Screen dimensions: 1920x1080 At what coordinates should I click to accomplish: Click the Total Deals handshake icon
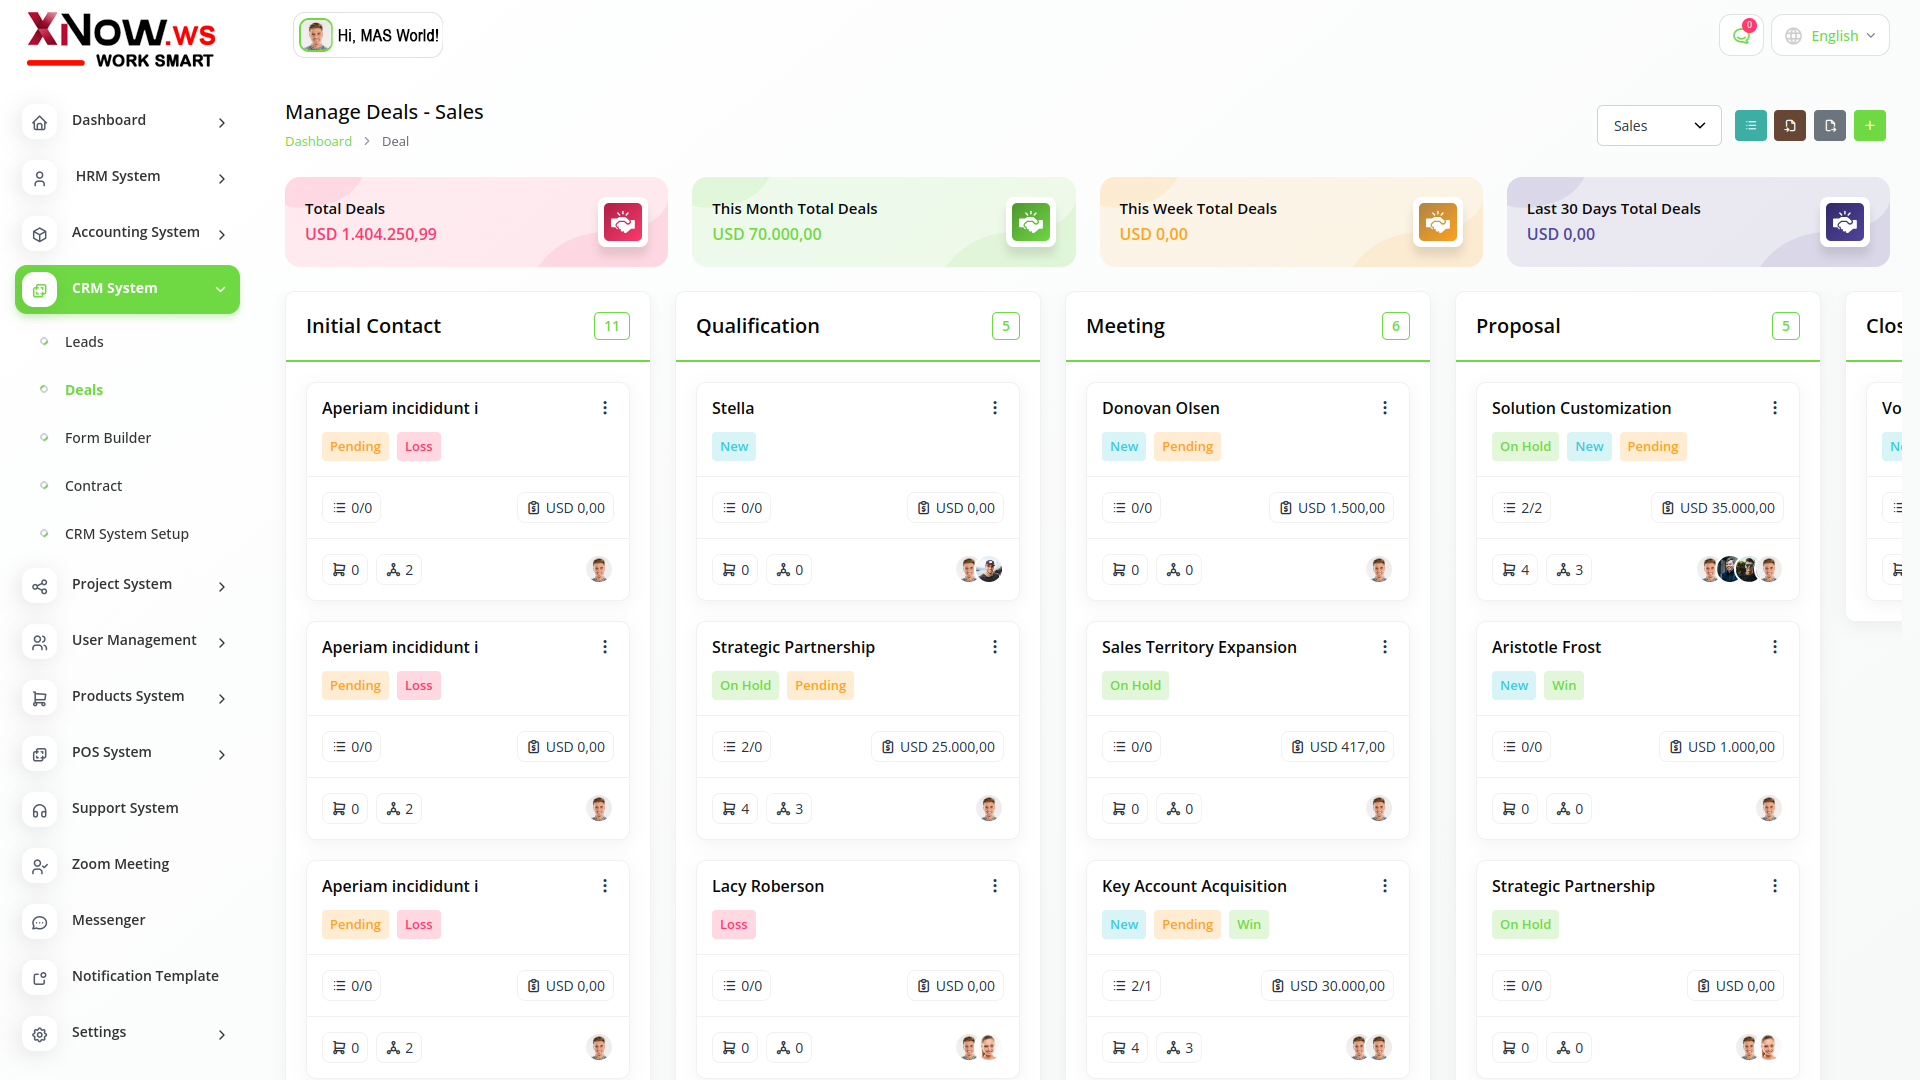tap(623, 222)
